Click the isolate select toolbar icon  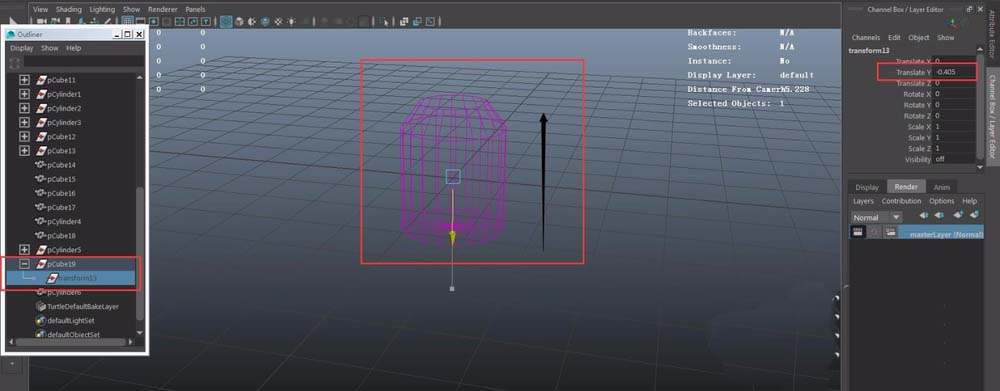[385, 22]
